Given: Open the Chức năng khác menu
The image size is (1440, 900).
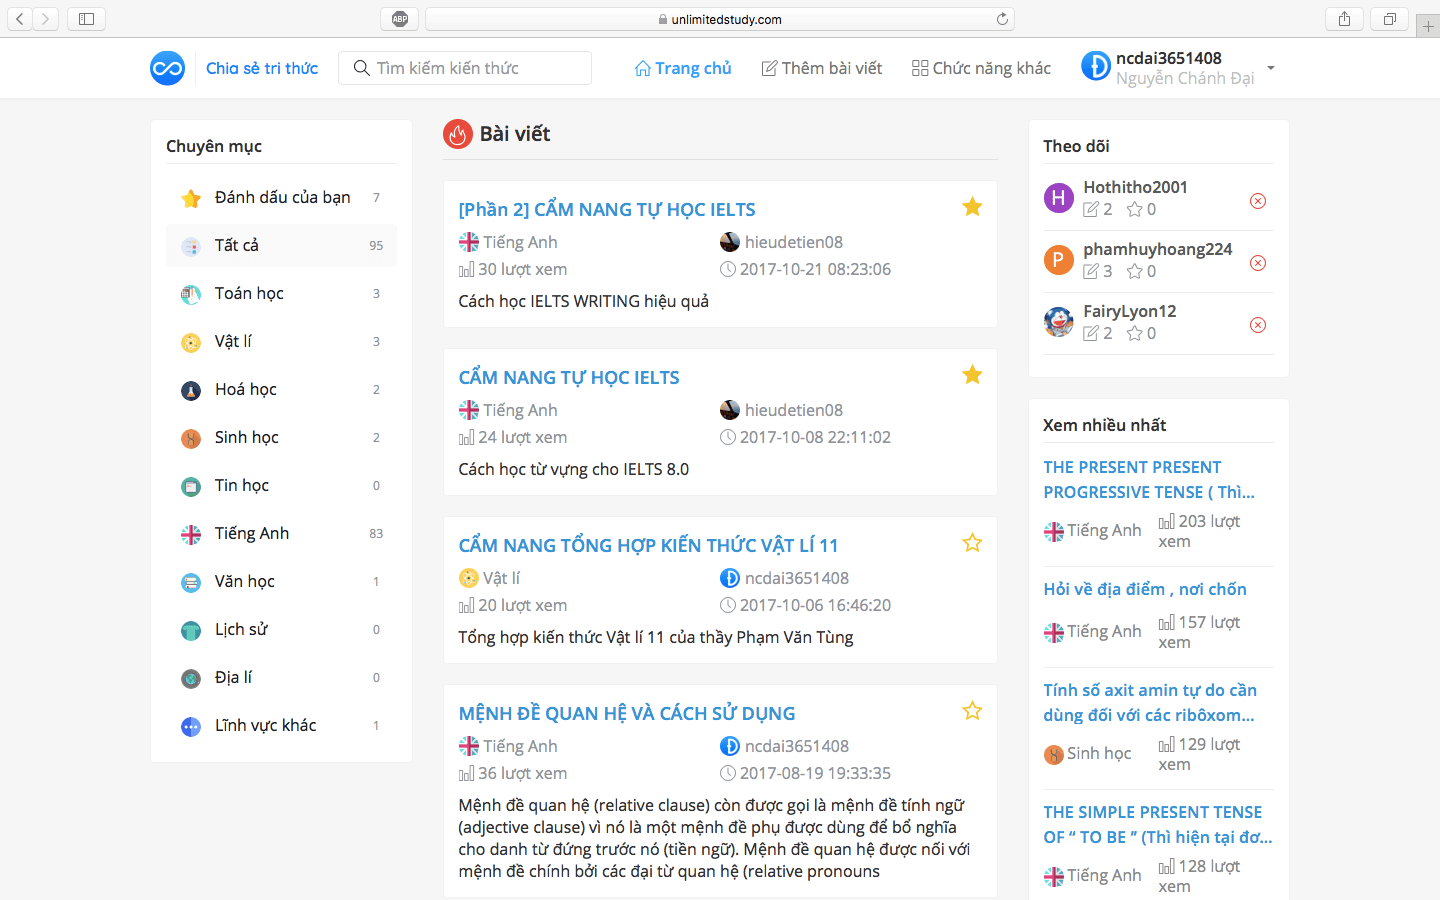Looking at the screenshot, I should 981,68.
